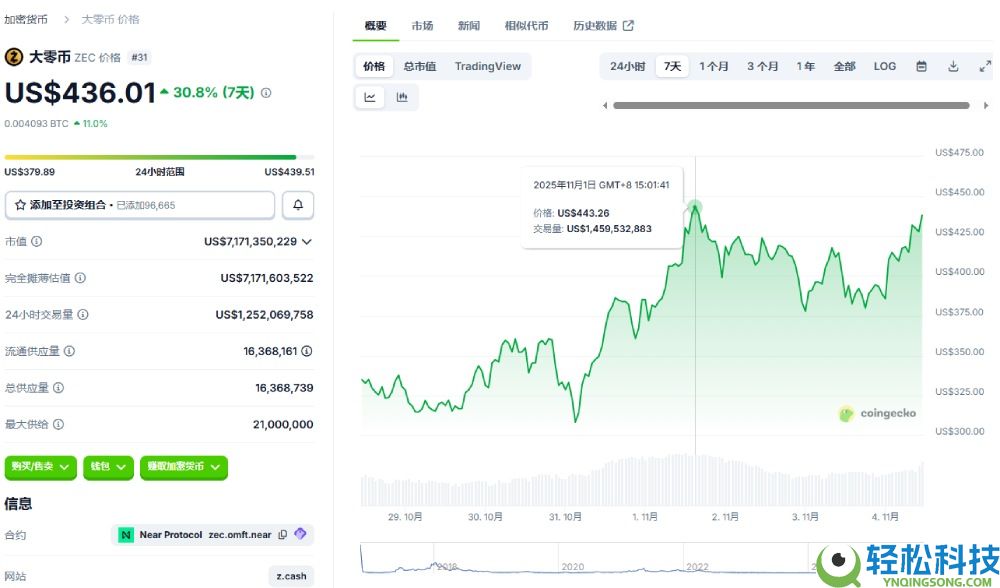
Task: Open the 市场 tab
Action: click(x=422, y=26)
